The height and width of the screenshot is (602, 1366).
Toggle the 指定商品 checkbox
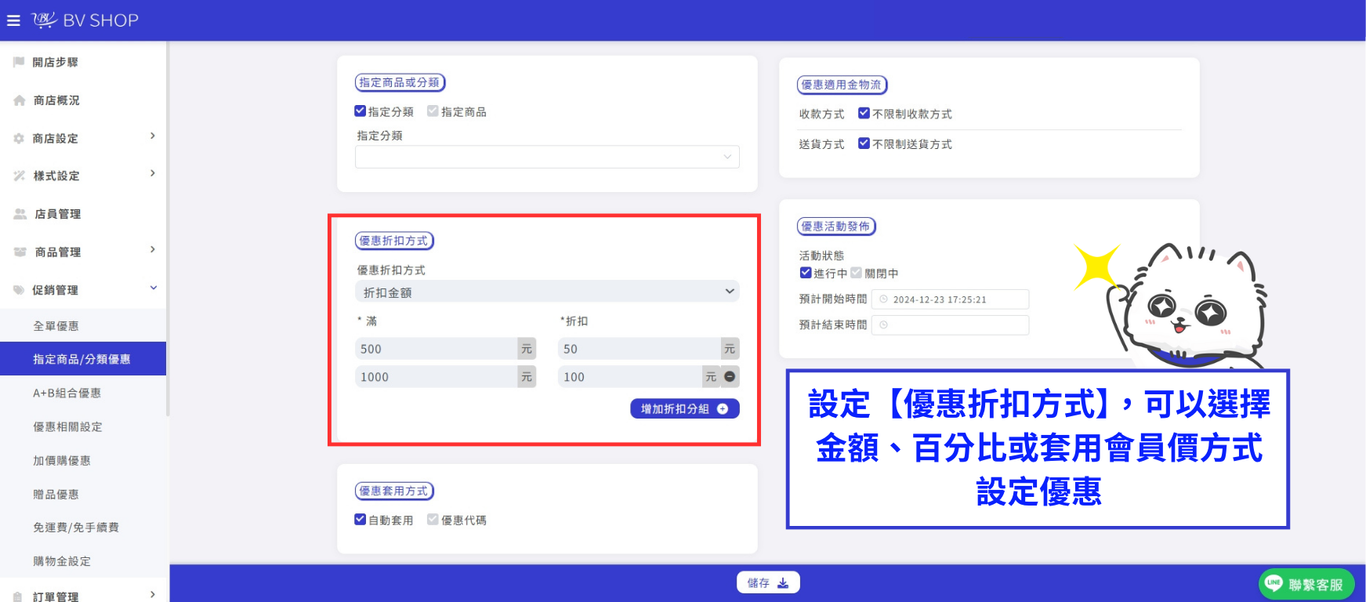tap(433, 112)
